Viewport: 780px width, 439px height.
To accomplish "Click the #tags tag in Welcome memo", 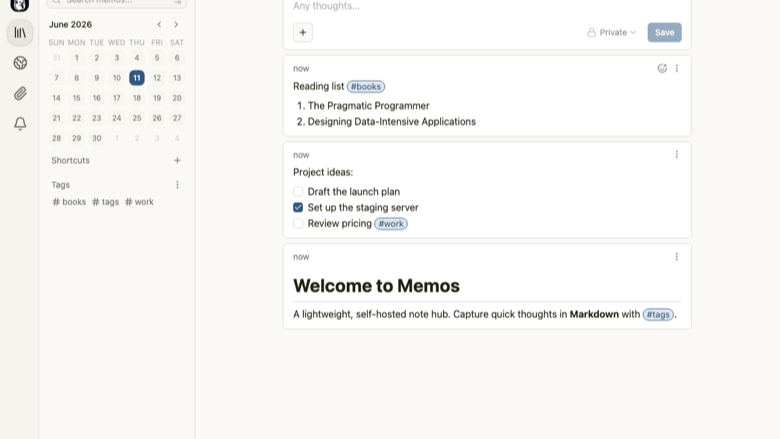I will click(x=658, y=315).
